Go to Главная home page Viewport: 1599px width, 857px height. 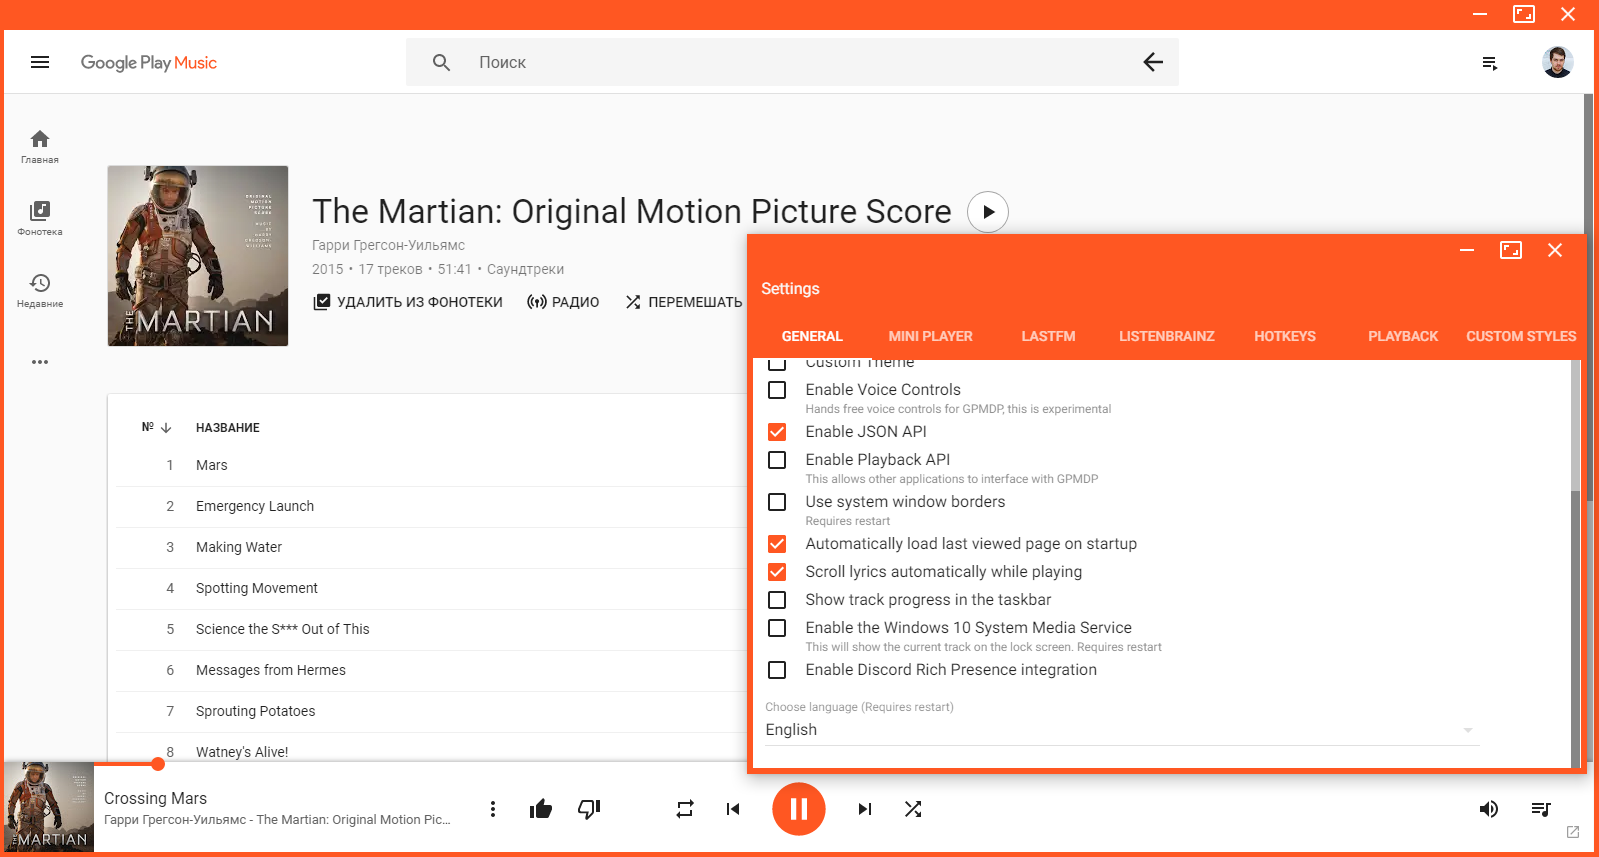click(40, 146)
